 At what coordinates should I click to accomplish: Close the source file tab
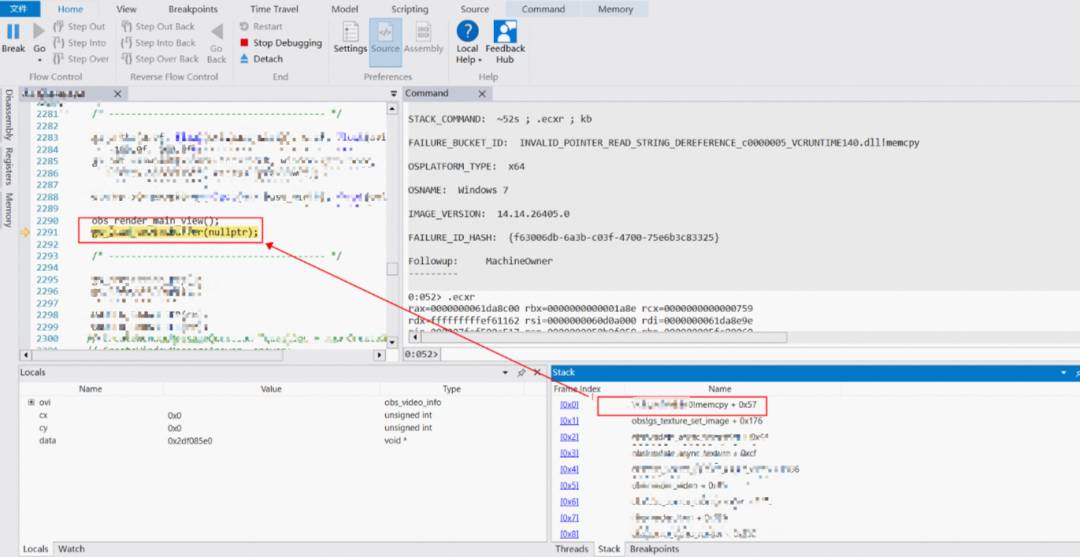(118, 94)
